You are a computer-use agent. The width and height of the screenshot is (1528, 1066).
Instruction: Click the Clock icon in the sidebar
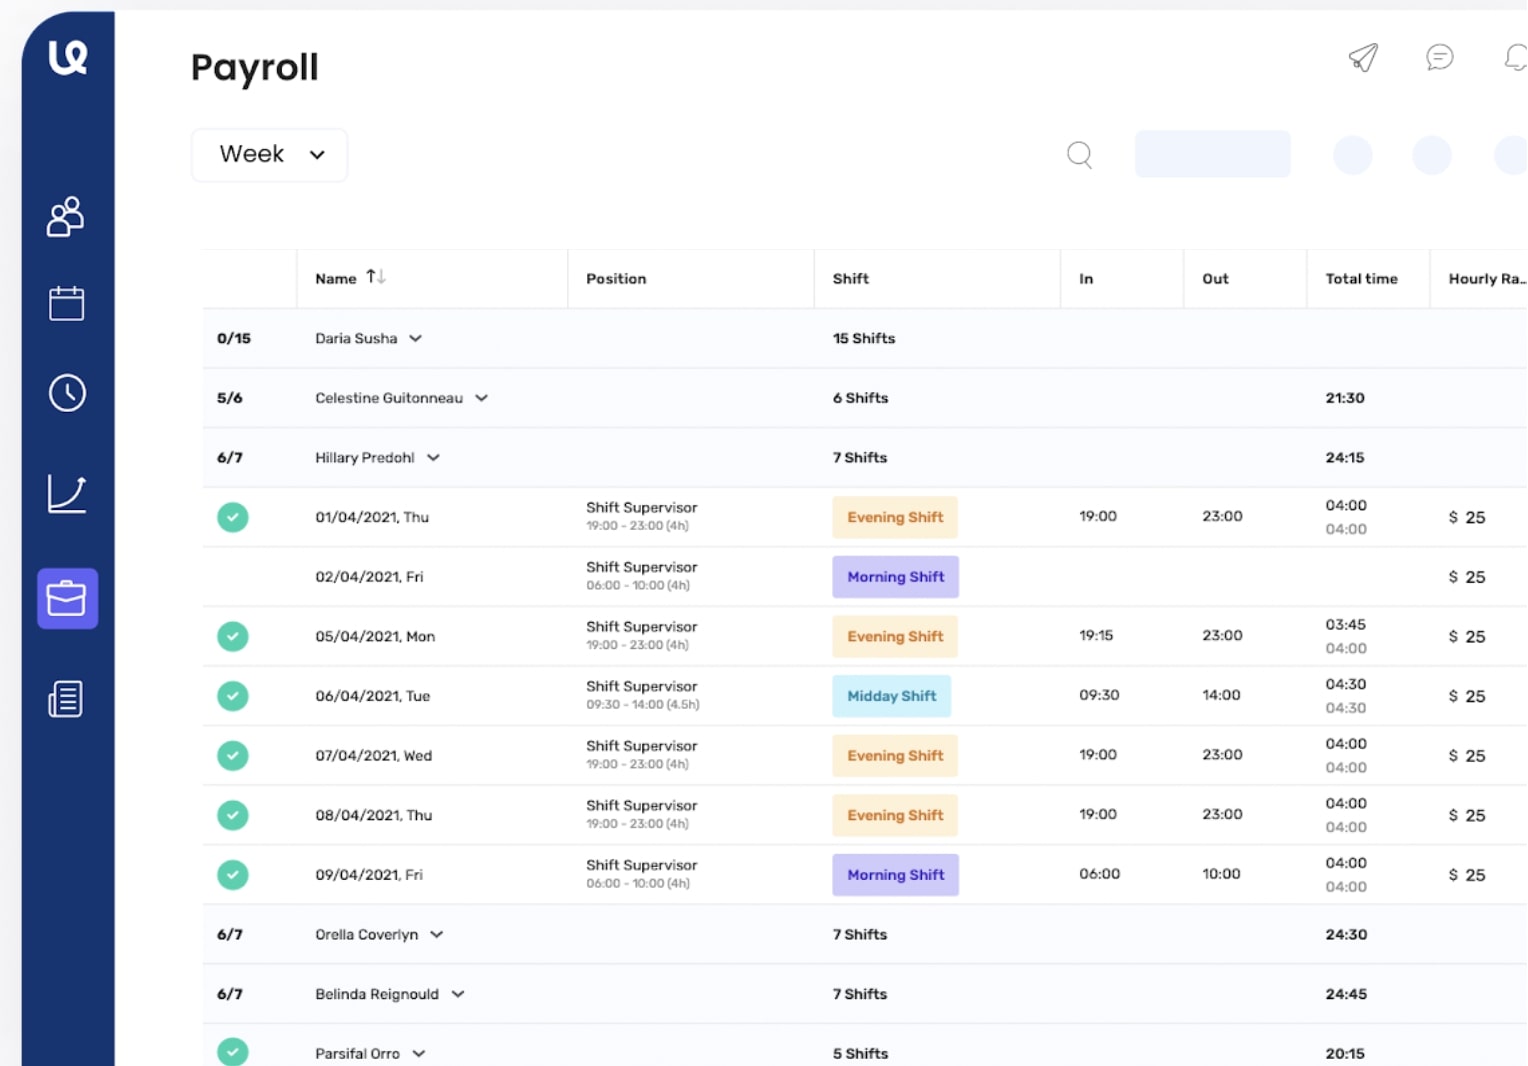65,393
